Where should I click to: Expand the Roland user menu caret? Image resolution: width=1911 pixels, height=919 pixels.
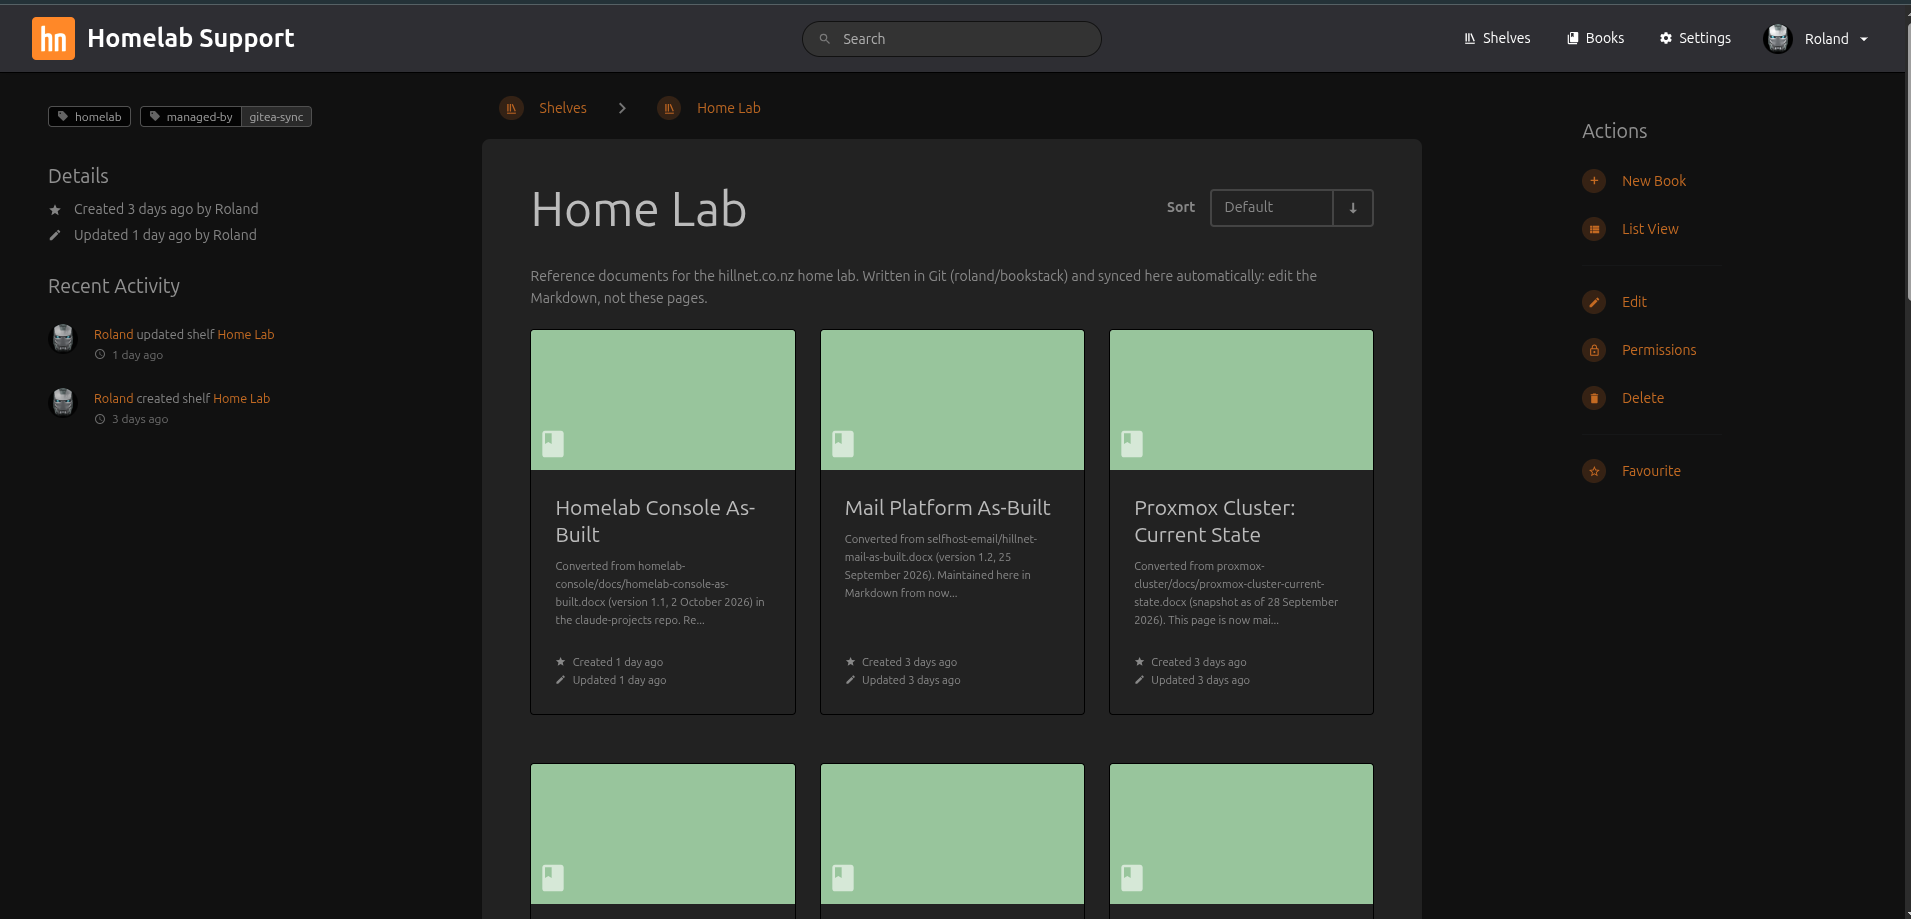1864,39
